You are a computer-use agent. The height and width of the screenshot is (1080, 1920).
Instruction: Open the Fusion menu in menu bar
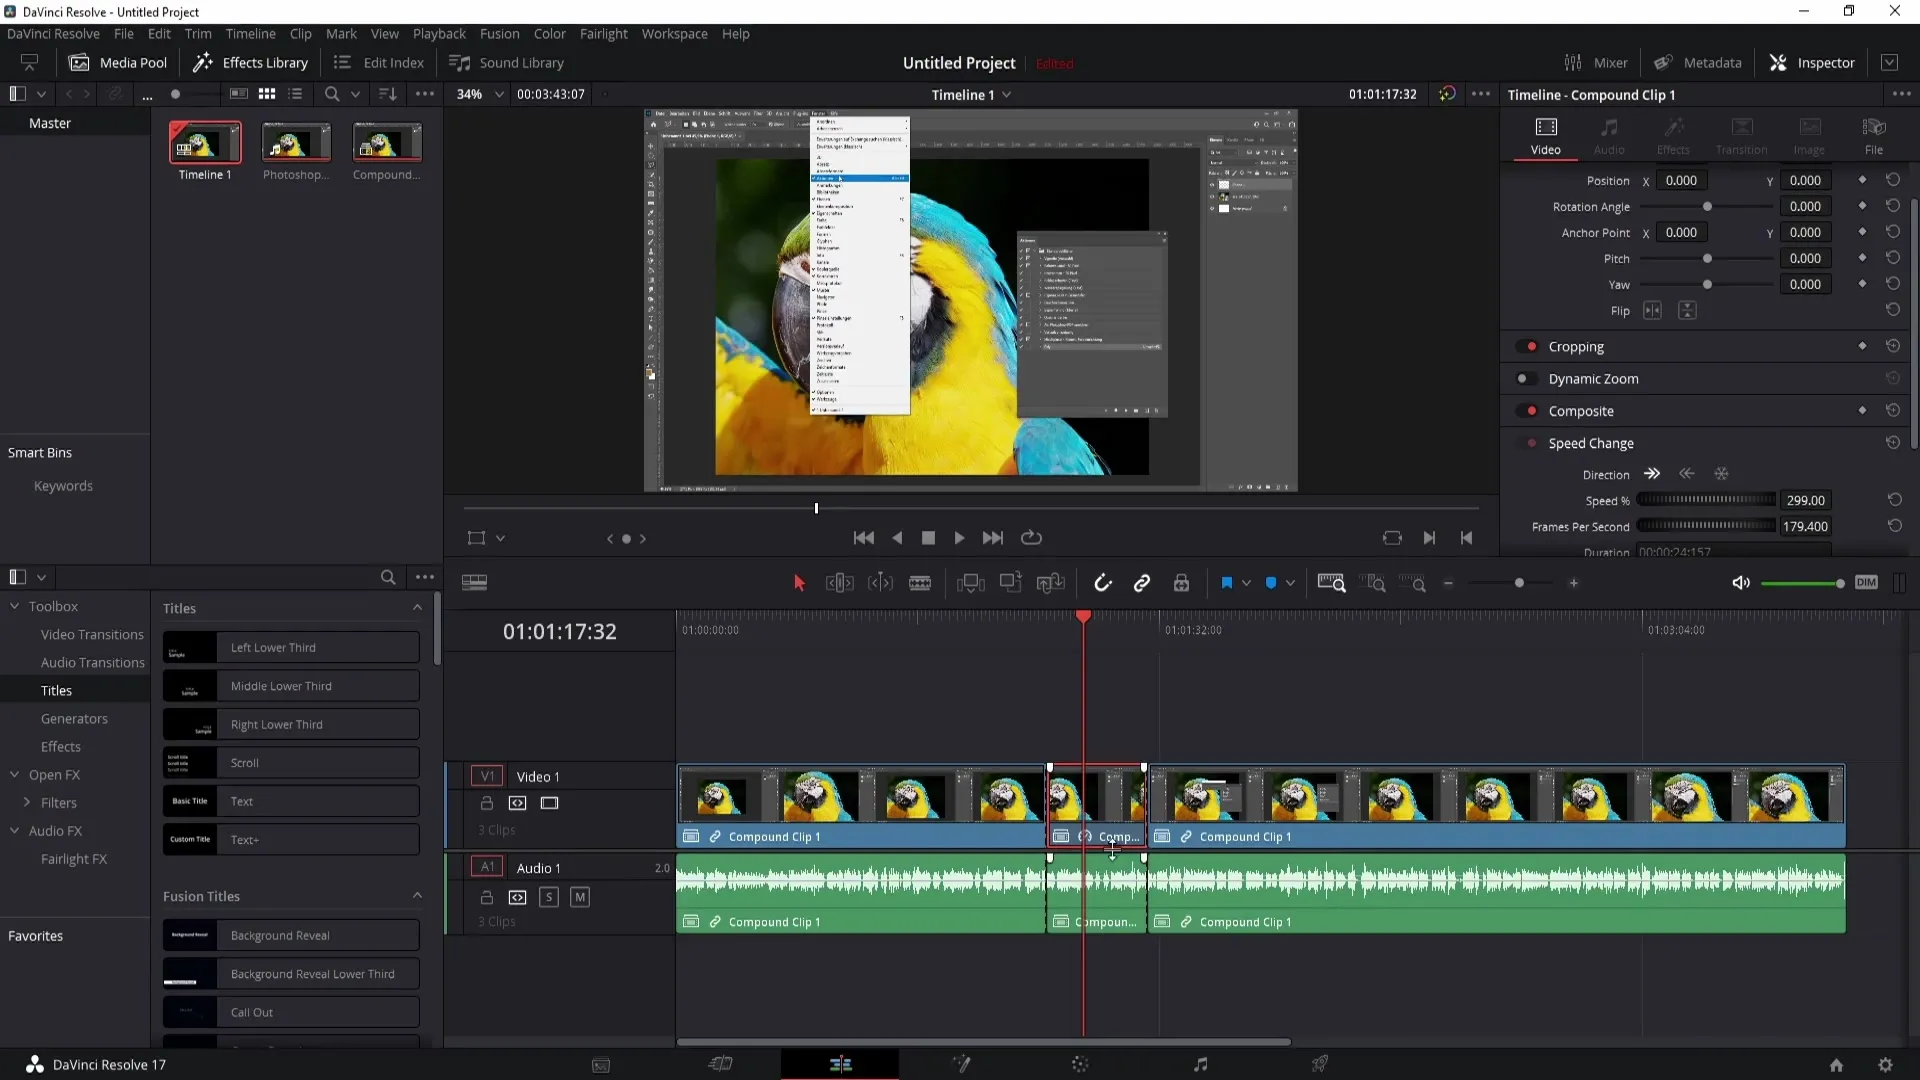498,33
